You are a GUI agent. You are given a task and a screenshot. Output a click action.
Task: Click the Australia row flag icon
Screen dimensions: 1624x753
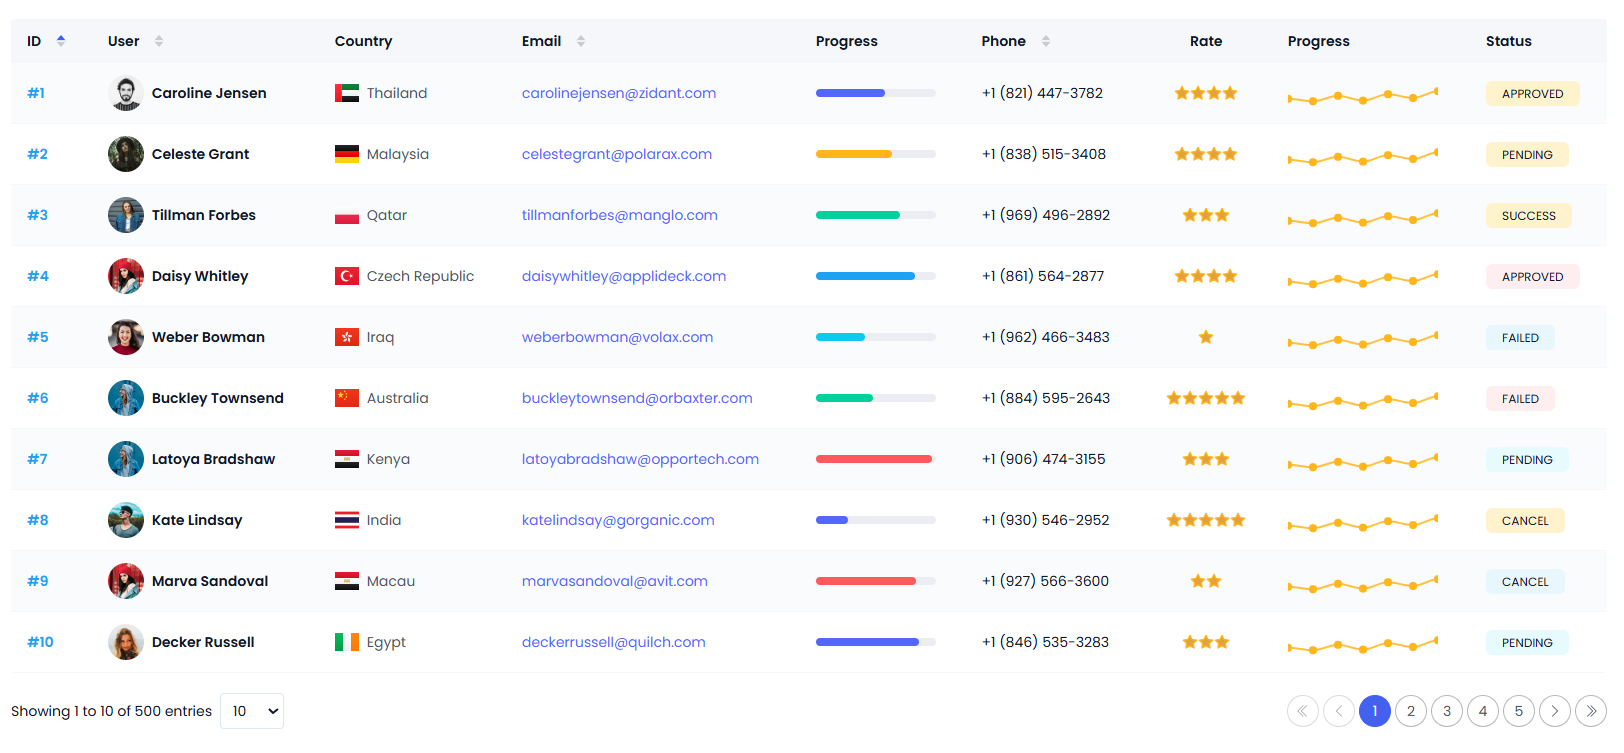tap(347, 398)
